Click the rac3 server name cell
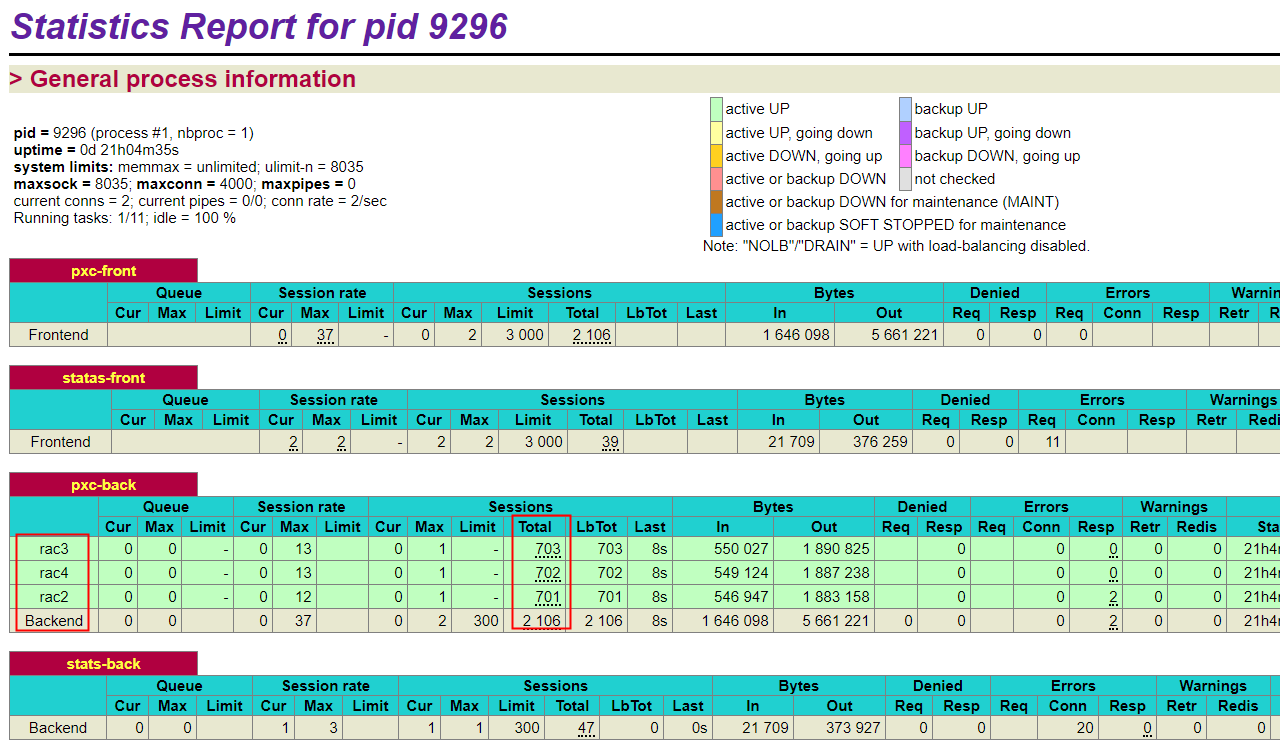The height and width of the screenshot is (740, 1280). click(54, 549)
